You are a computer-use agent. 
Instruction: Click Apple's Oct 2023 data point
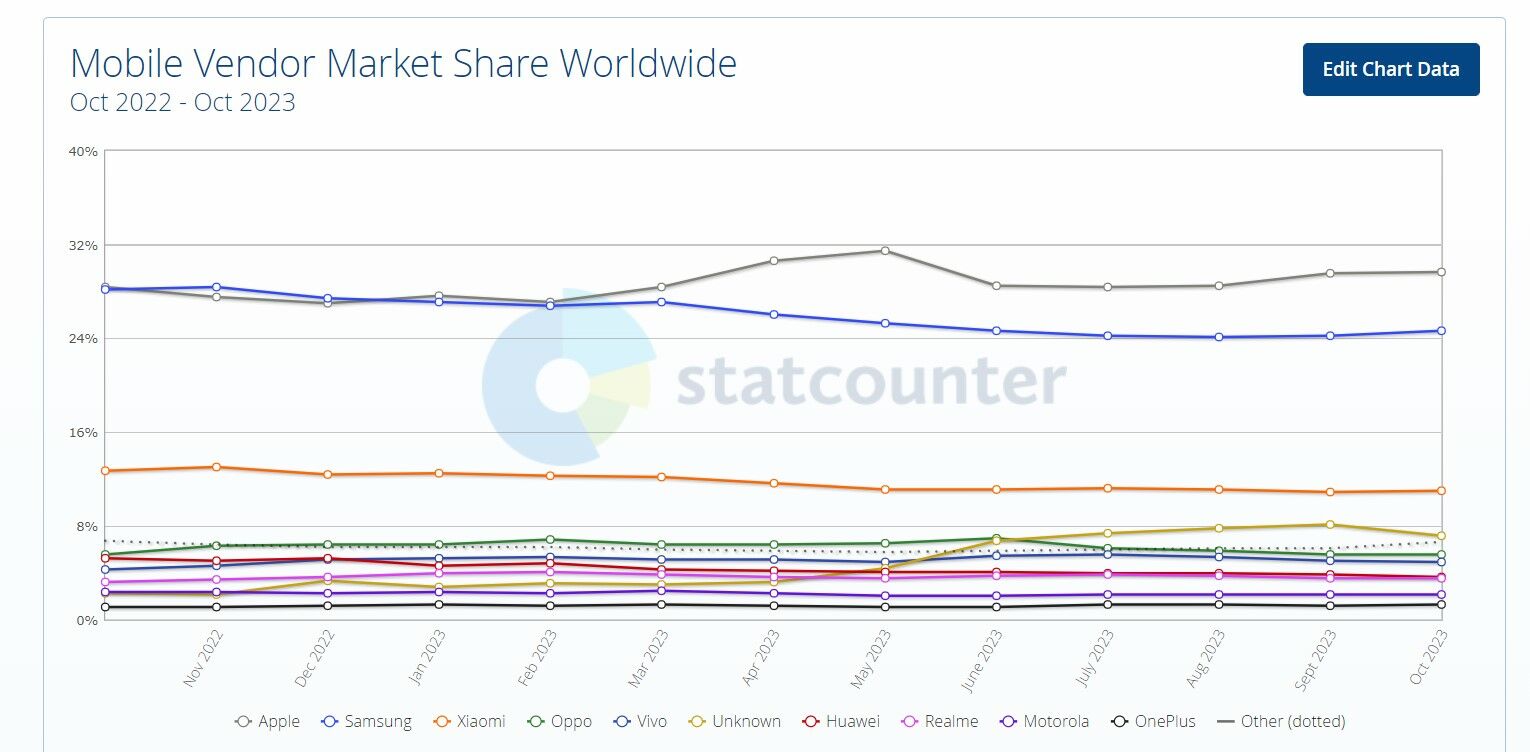click(x=1441, y=272)
